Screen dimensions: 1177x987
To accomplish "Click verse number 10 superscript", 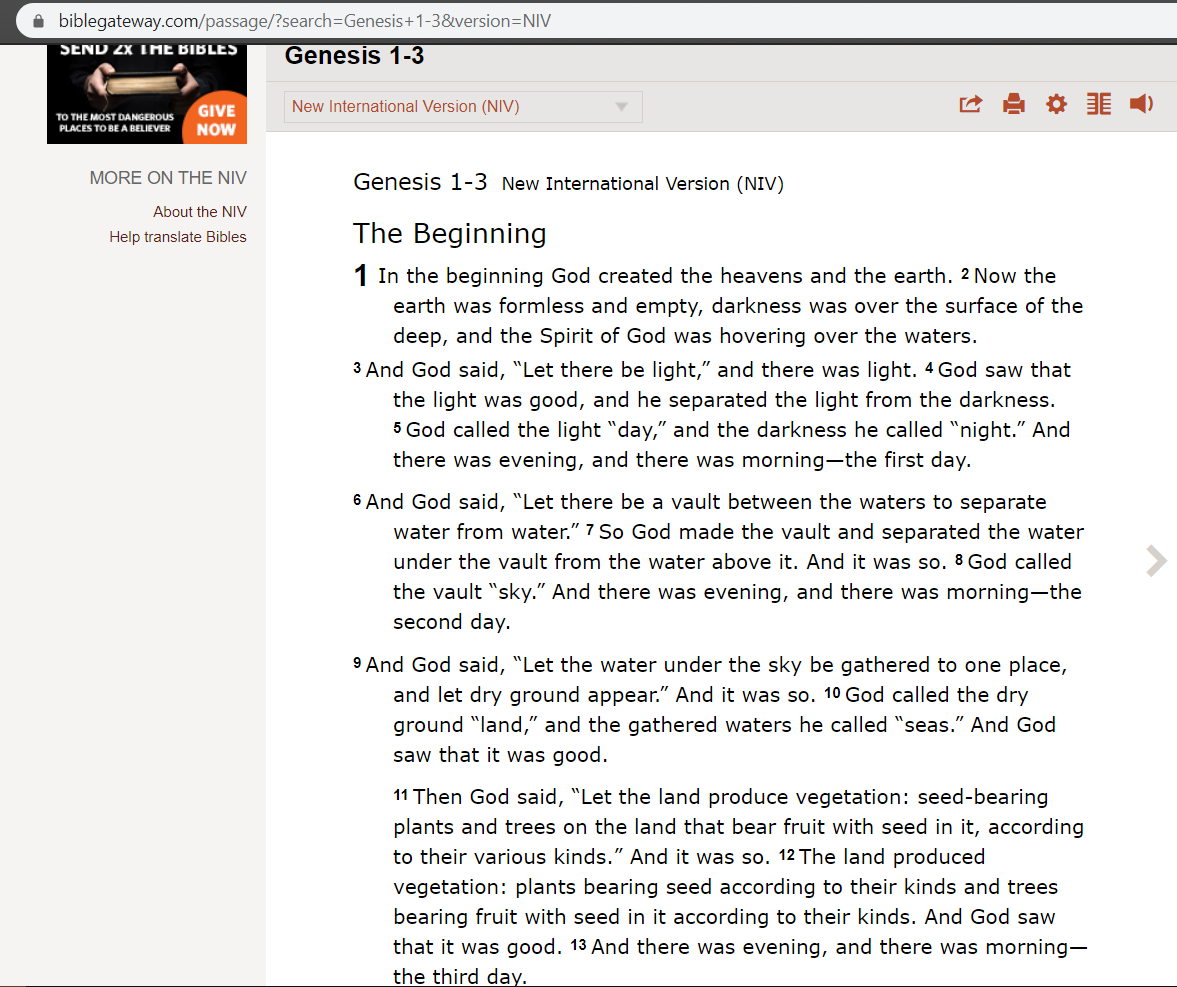I will click(x=832, y=693).
